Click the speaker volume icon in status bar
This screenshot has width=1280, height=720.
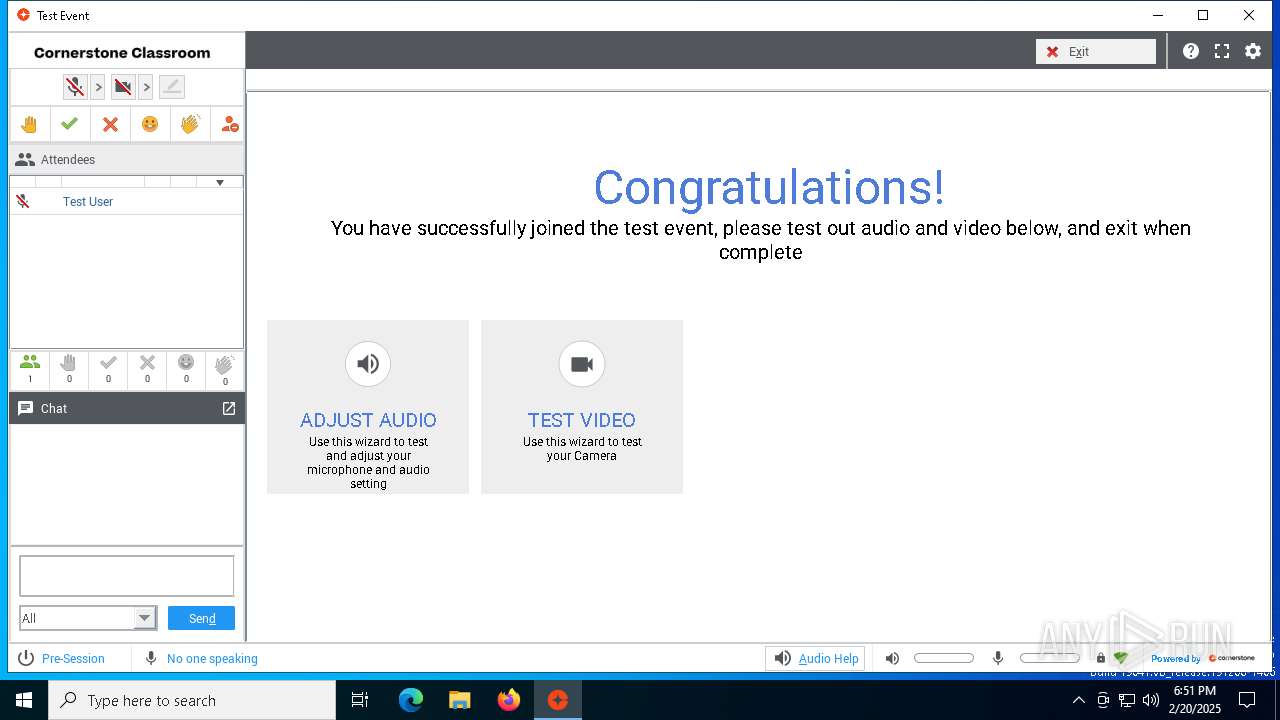(892, 658)
